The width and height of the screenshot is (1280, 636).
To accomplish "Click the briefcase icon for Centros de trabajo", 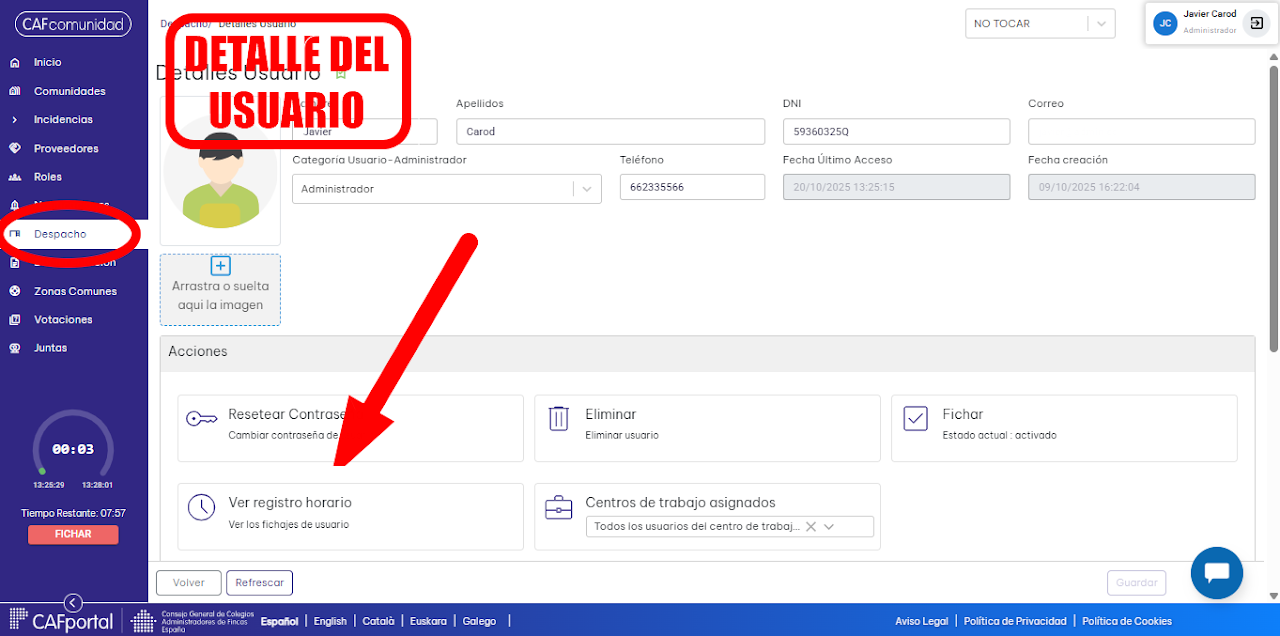I will click(558, 507).
